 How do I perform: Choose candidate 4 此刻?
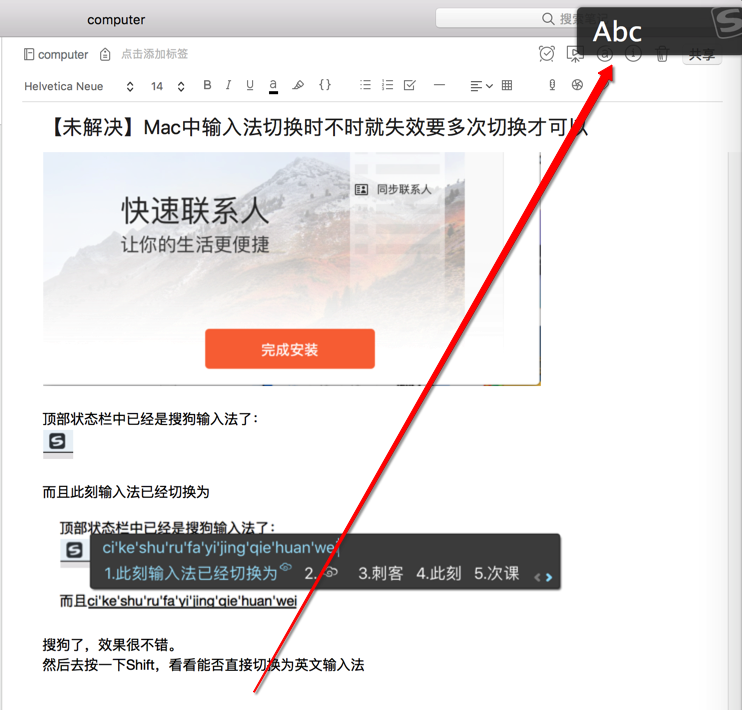(439, 574)
